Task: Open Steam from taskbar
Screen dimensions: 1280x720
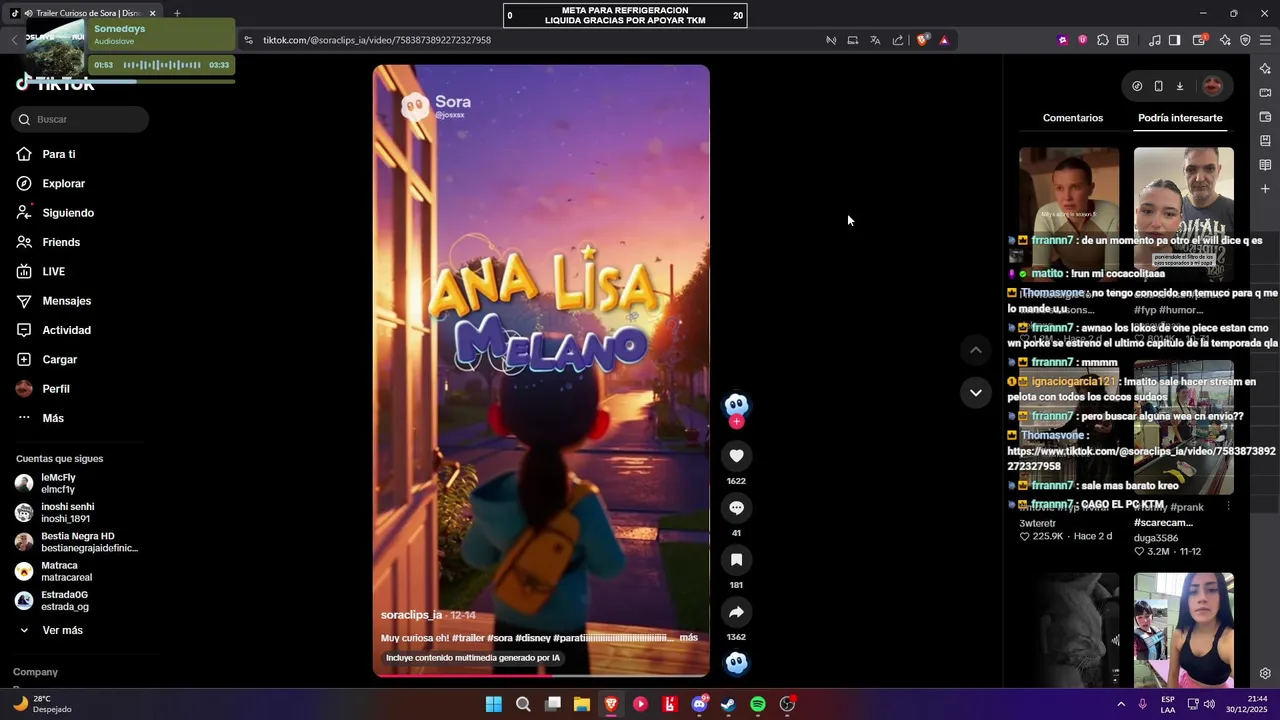Action: tap(728, 704)
